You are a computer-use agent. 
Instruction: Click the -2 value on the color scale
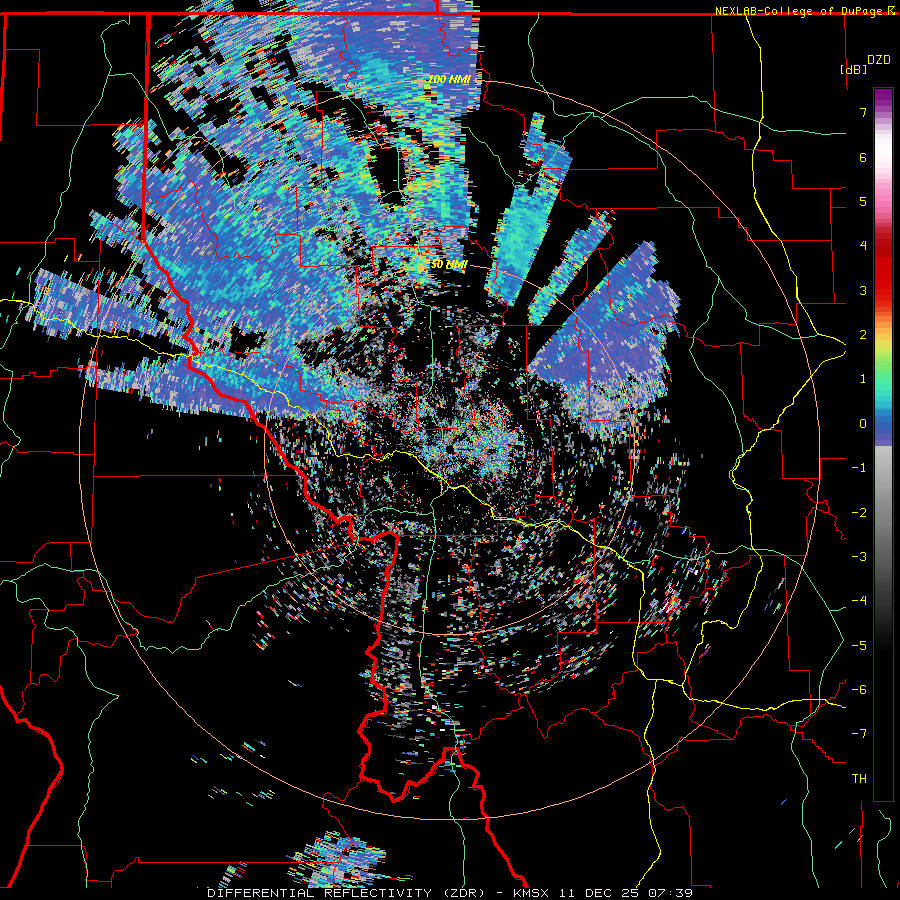tap(859, 513)
